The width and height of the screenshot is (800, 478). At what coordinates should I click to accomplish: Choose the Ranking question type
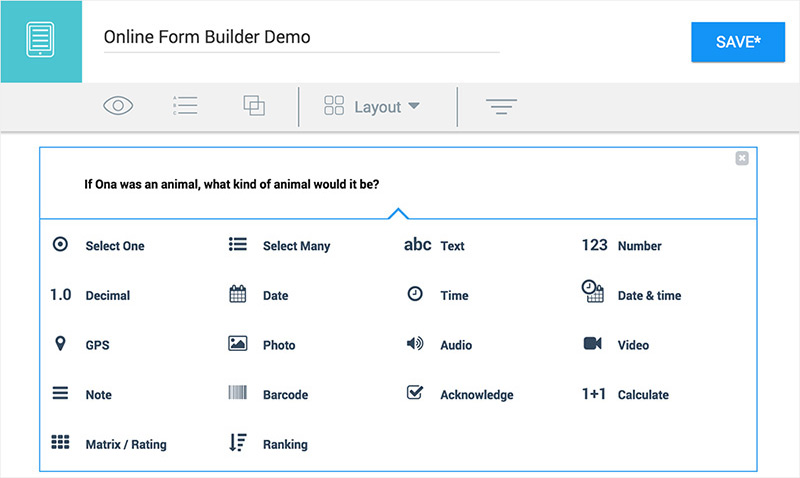268,443
